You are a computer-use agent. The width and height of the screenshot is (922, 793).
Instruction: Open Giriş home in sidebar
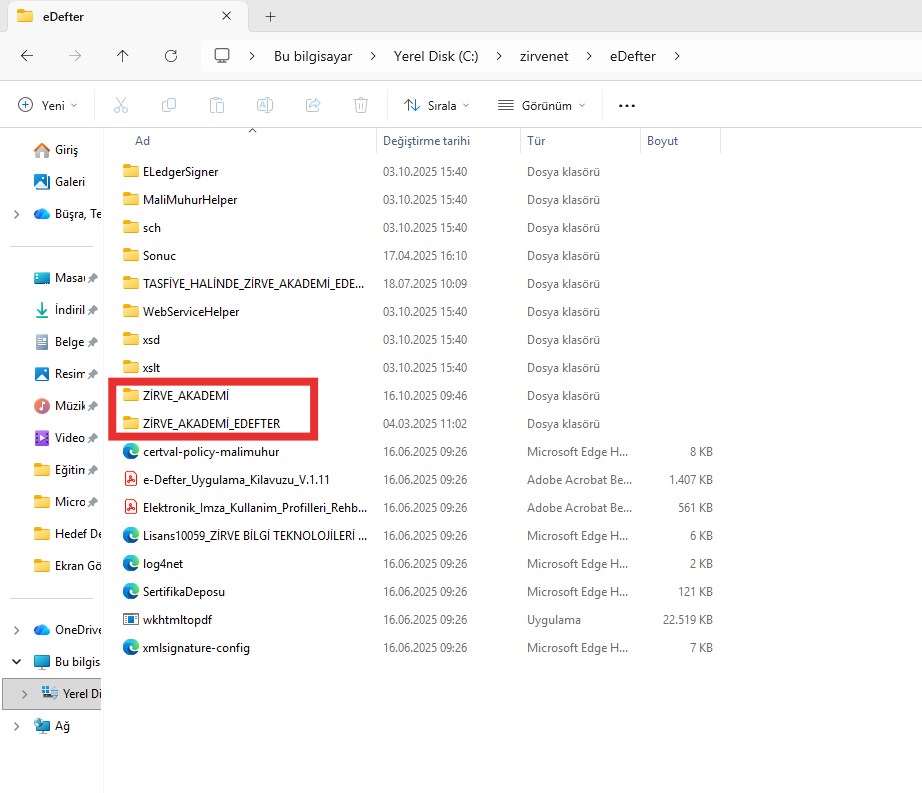point(56,150)
